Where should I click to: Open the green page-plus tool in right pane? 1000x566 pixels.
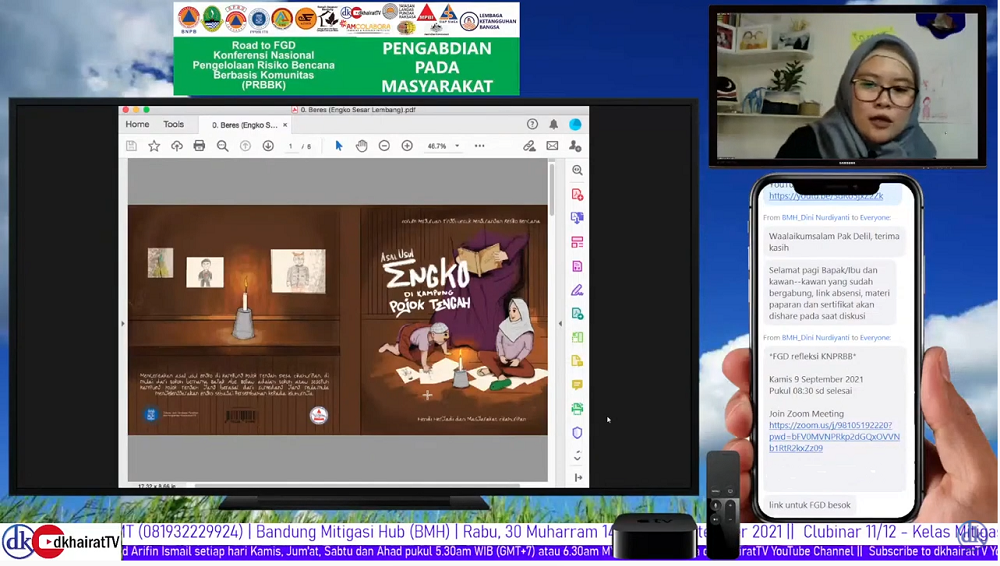(x=577, y=313)
